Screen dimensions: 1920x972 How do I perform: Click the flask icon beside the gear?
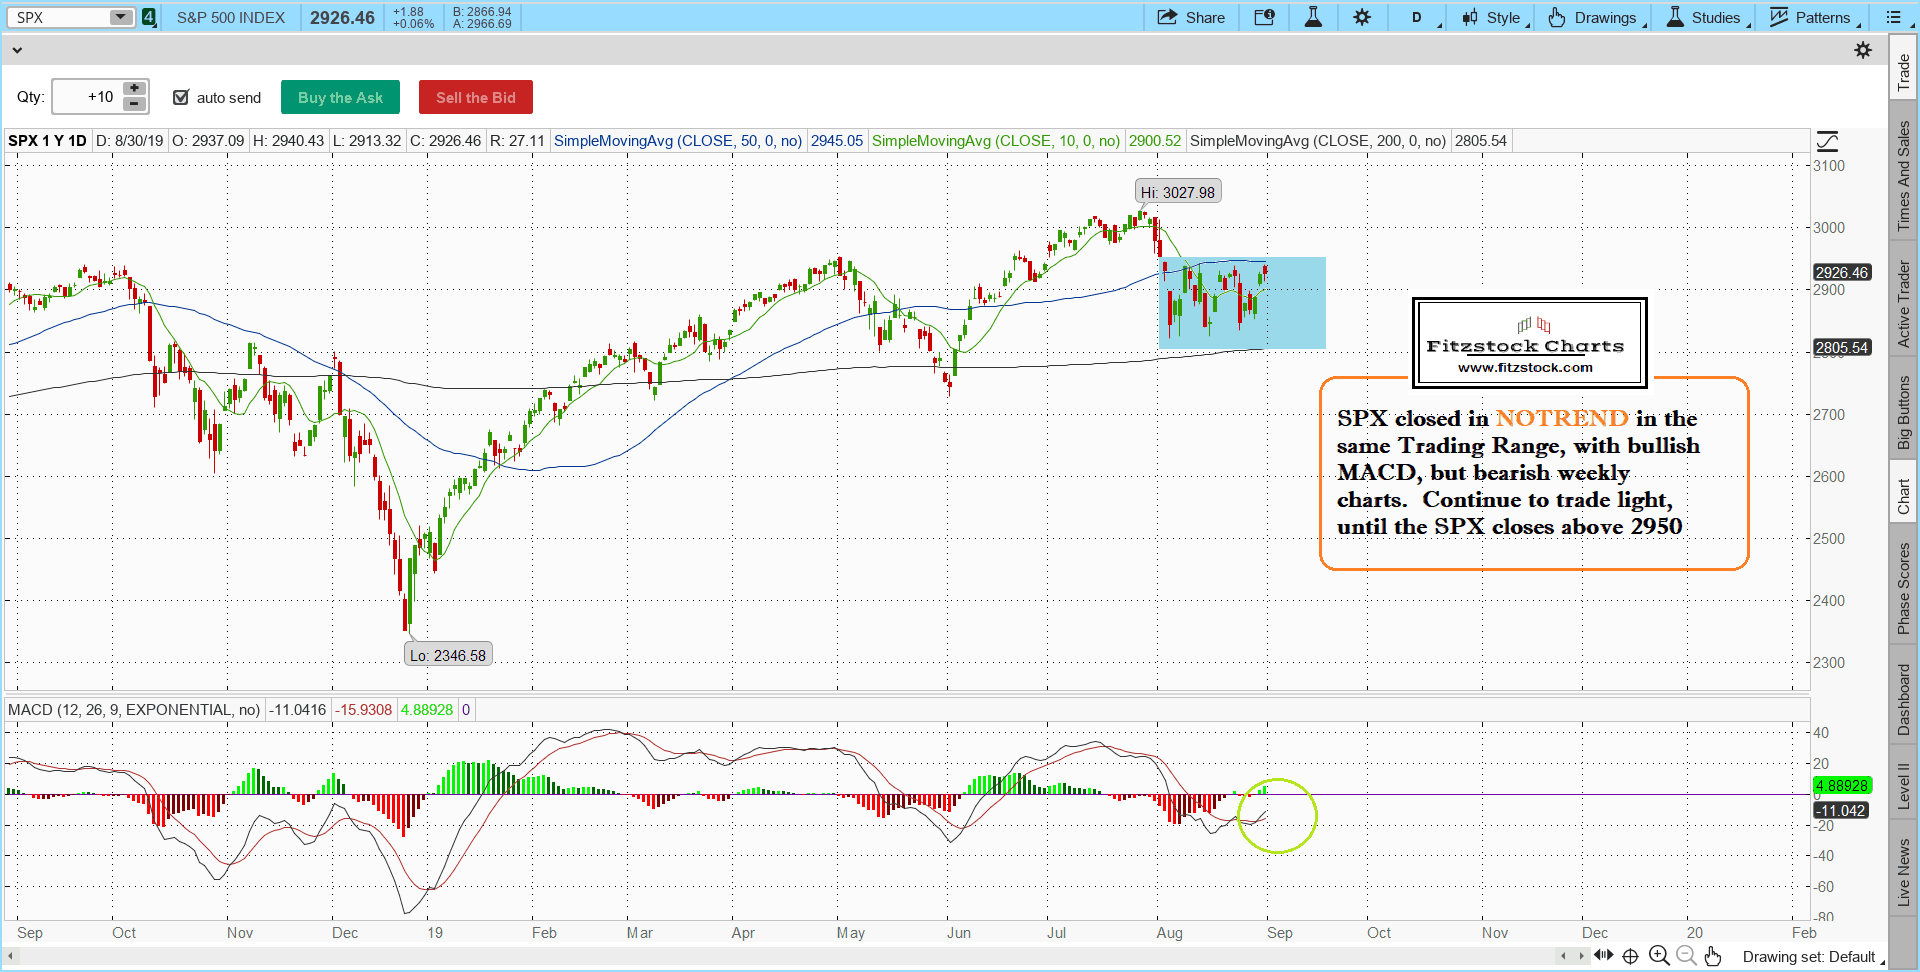point(1313,17)
